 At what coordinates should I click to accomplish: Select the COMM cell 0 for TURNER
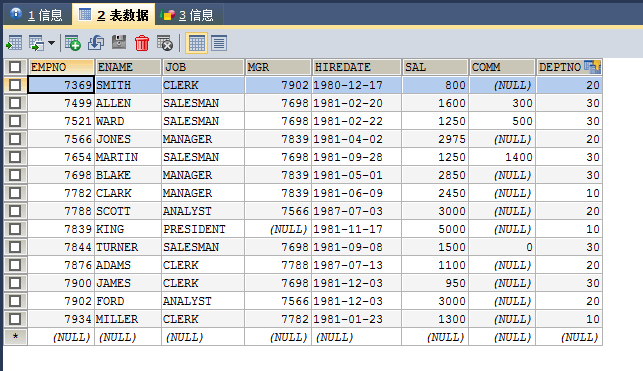[502, 247]
